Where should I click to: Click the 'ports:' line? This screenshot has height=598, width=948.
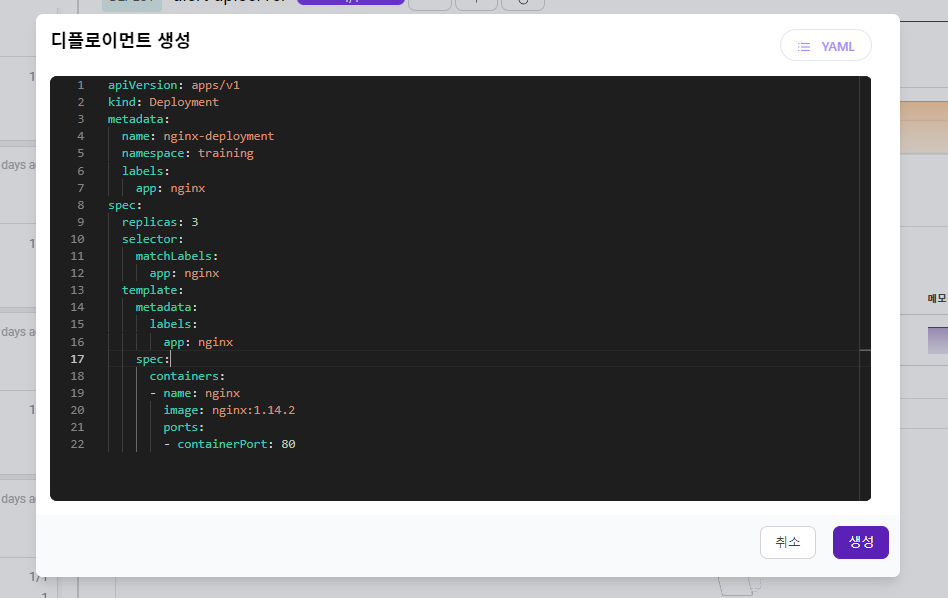[x=184, y=427]
